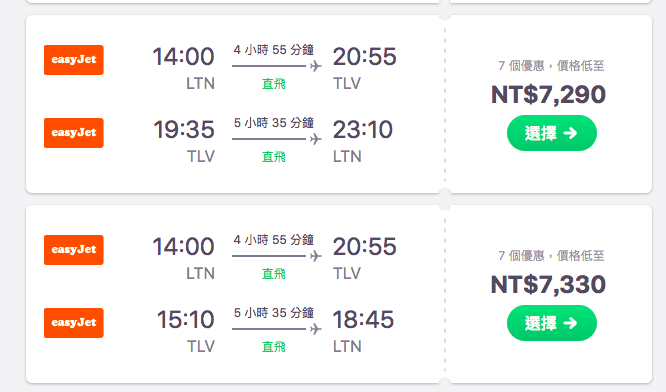Click easyJet logo for 14:00 LTN flight, NT$7,290 card
This screenshot has height=392, width=666.
73,60
